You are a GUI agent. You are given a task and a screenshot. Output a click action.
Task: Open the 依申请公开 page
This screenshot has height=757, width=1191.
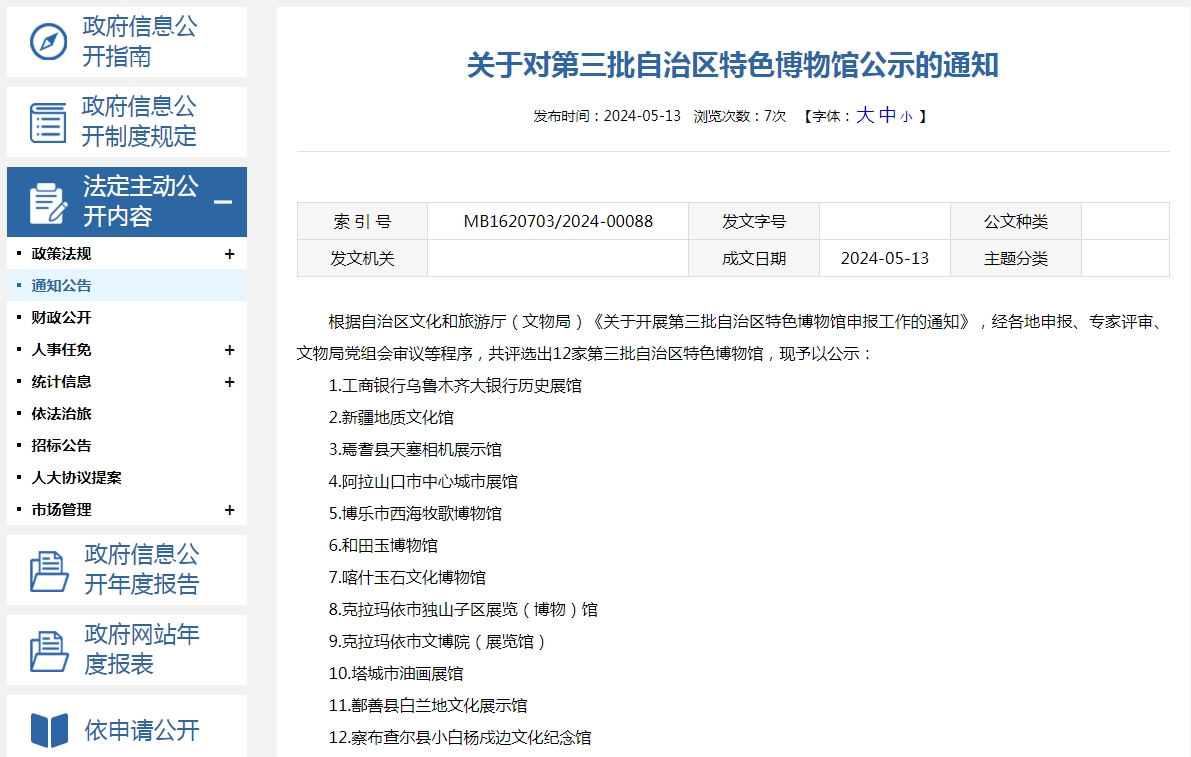click(141, 730)
